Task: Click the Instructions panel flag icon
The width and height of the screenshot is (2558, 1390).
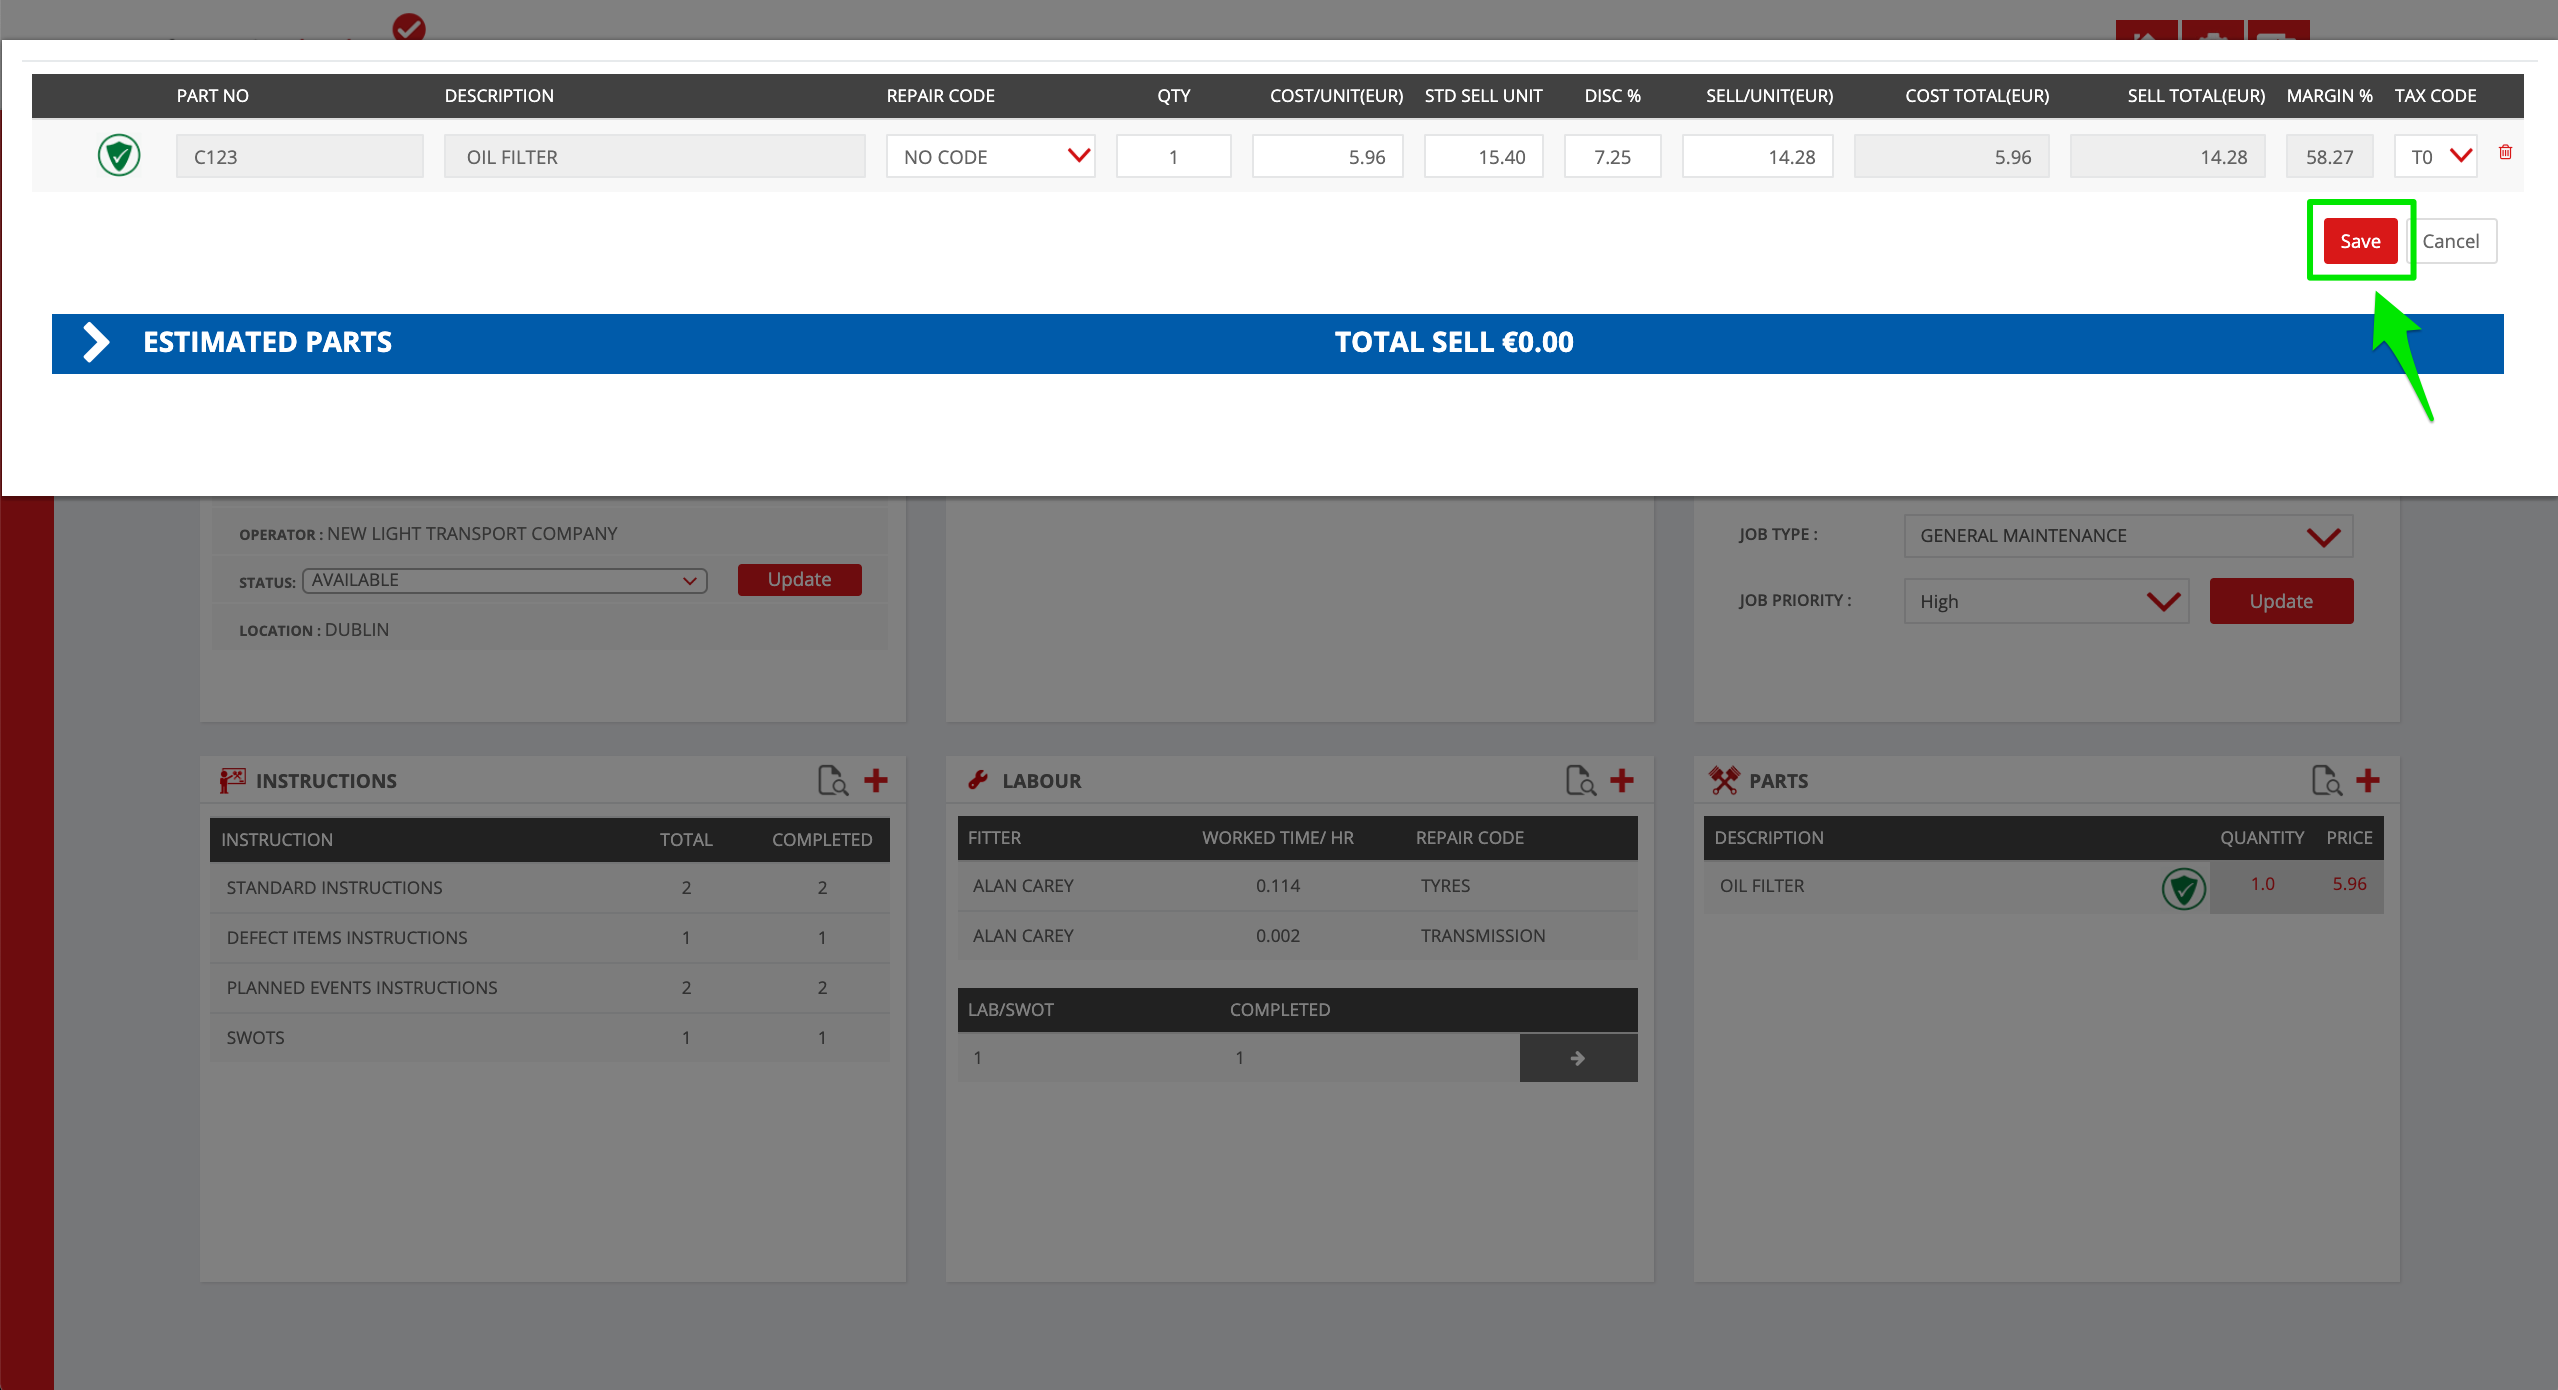Action: (232, 780)
